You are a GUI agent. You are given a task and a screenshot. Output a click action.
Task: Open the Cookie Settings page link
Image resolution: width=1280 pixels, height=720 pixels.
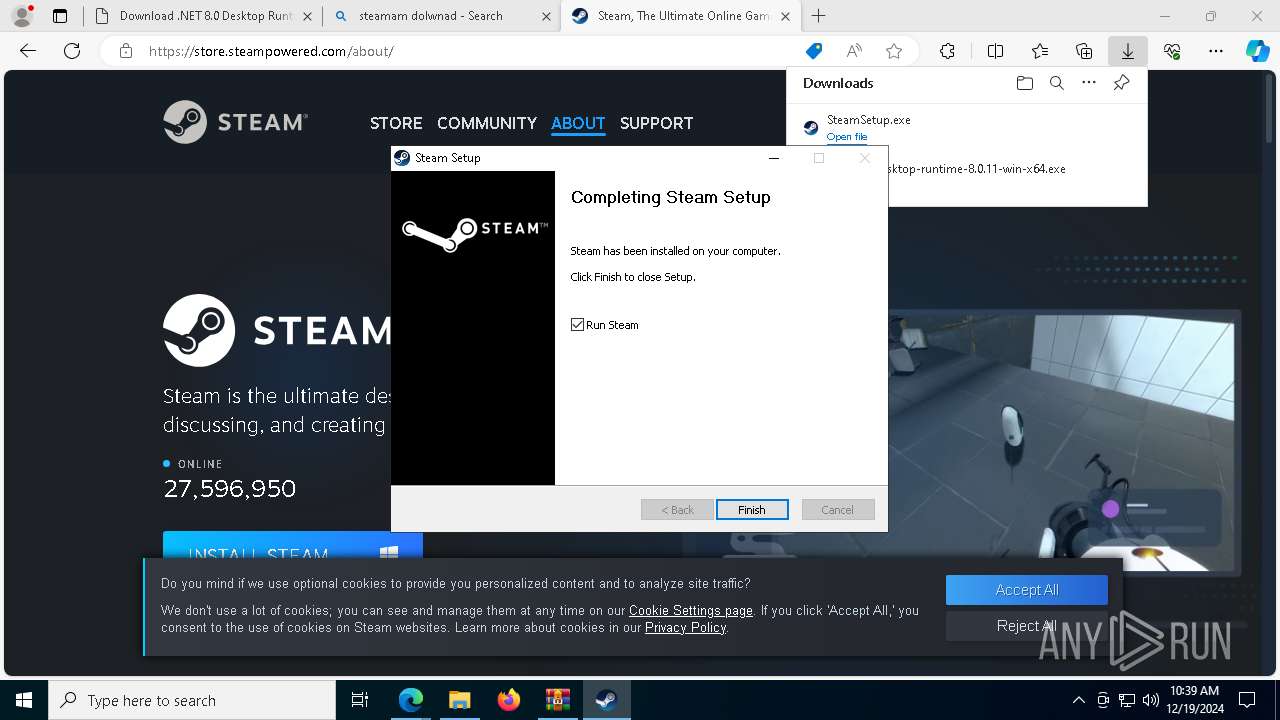[691, 610]
